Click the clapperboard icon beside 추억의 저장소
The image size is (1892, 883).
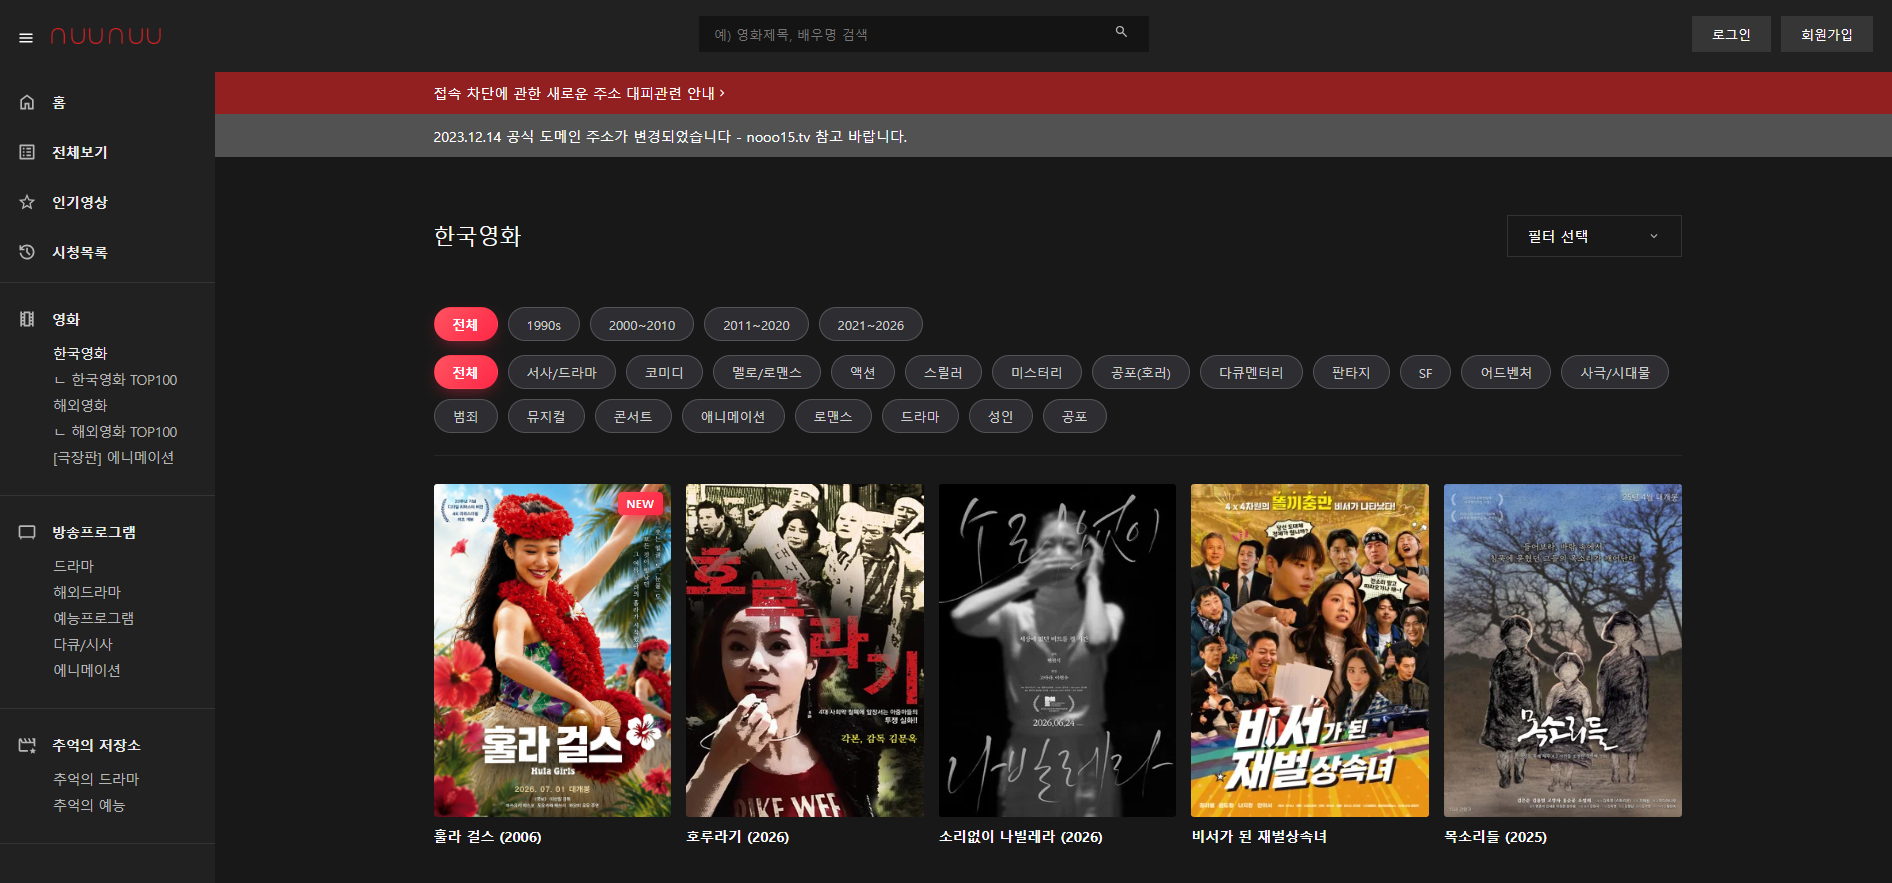pos(27,745)
